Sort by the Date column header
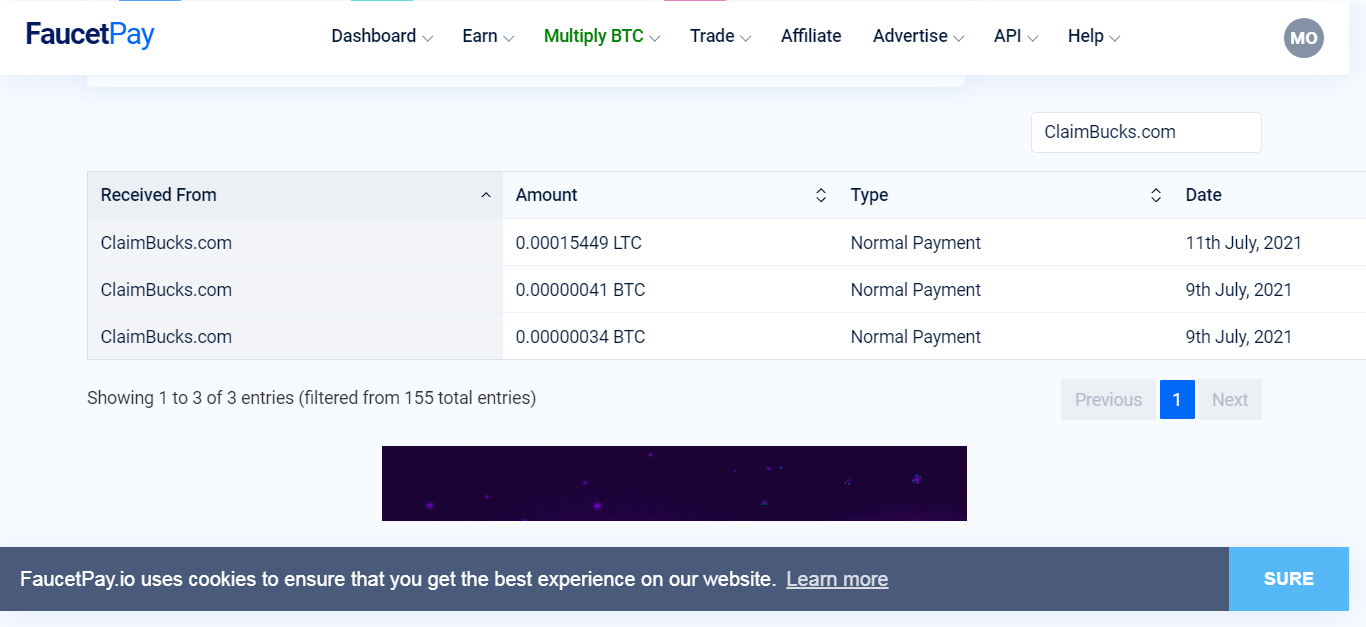This screenshot has width=1366, height=627. click(1269, 195)
